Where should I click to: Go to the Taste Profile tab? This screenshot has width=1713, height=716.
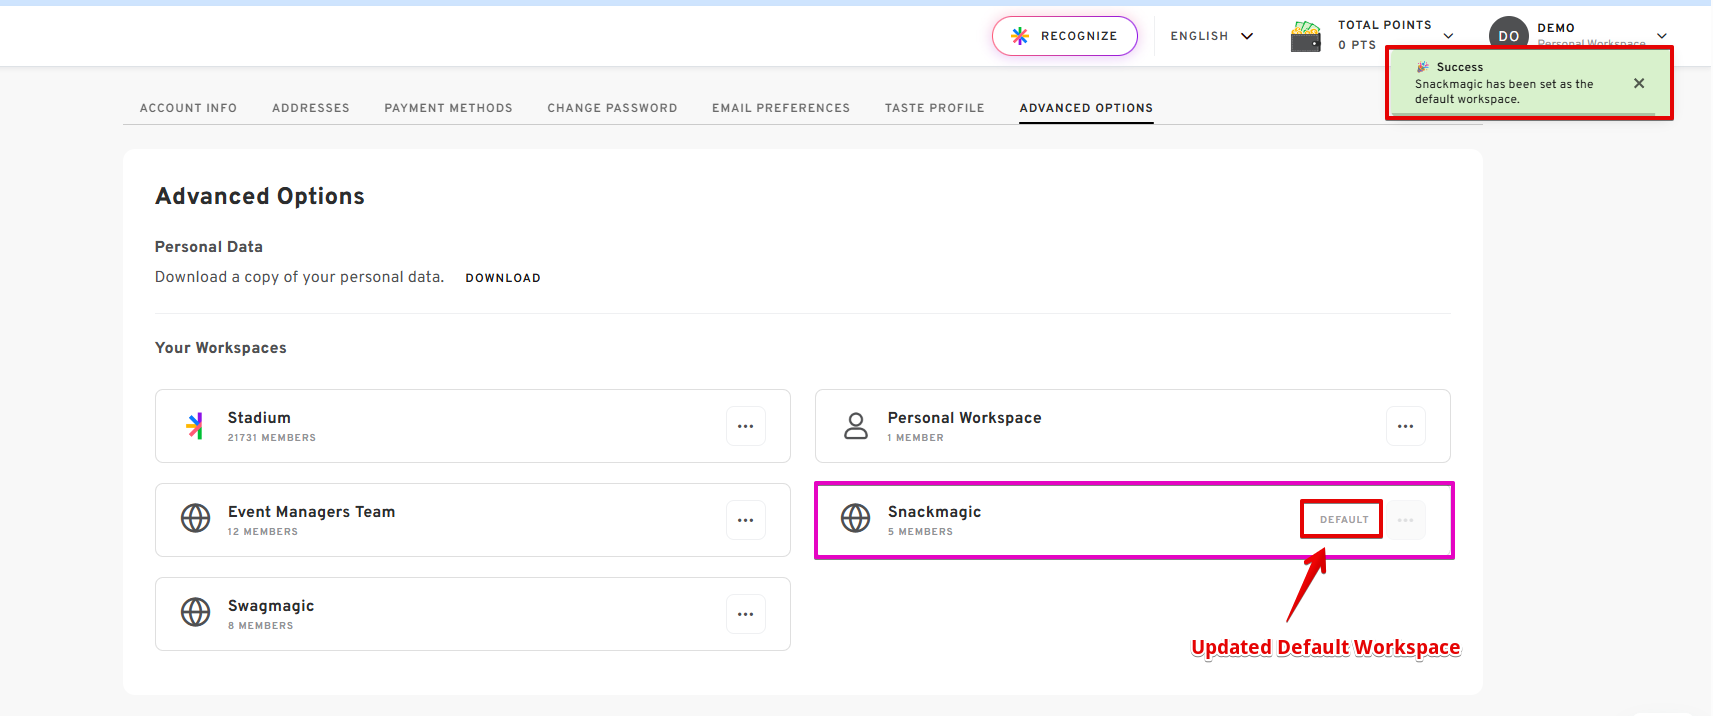(x=934, y=108)
